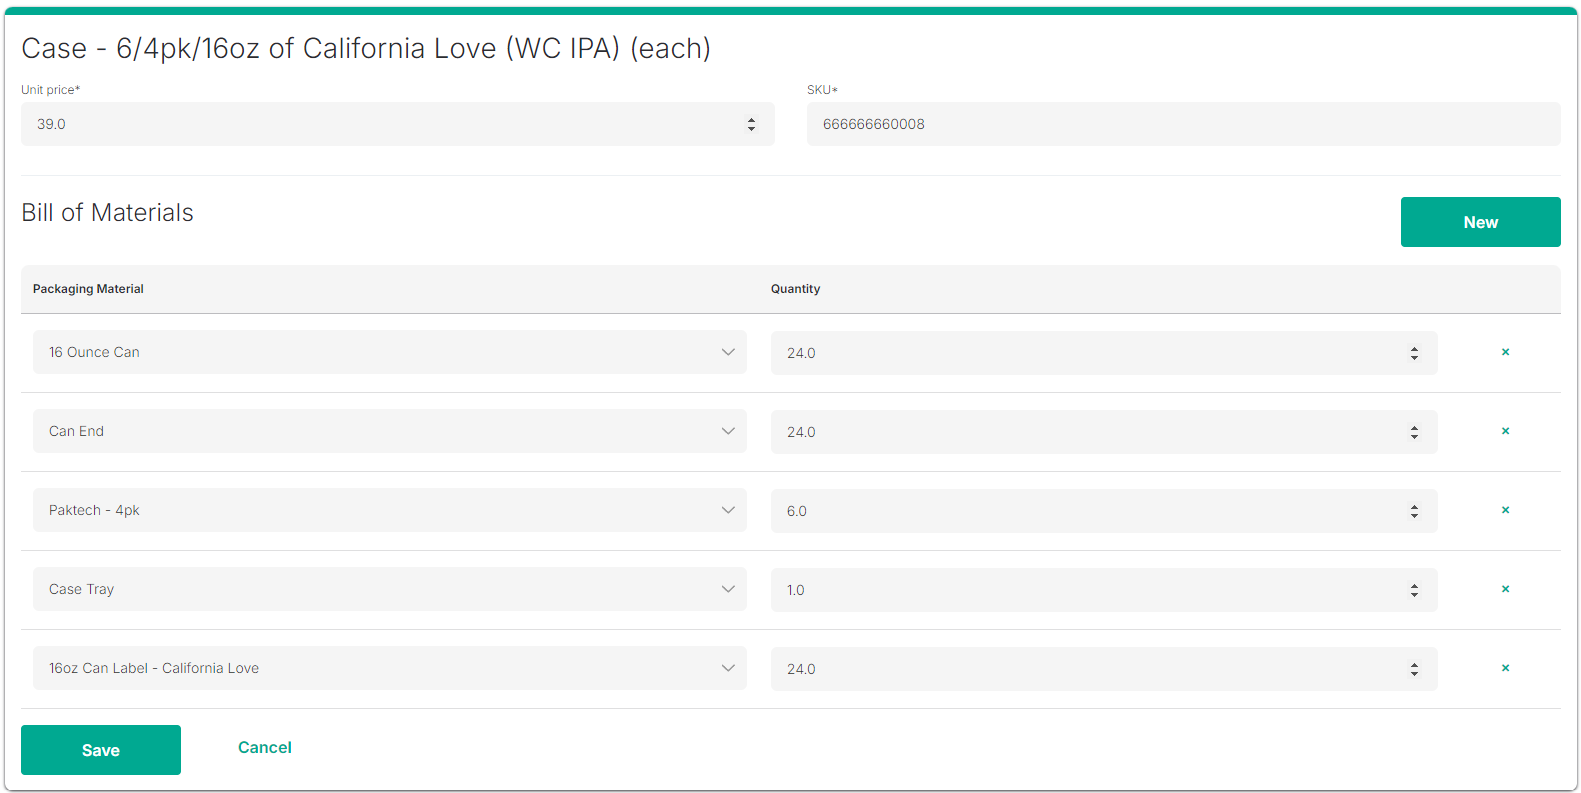The height and width of the screenshot is (793, 1581).
Task: Focus the Unit price field showing 39.0
Action: coord(398,124)
